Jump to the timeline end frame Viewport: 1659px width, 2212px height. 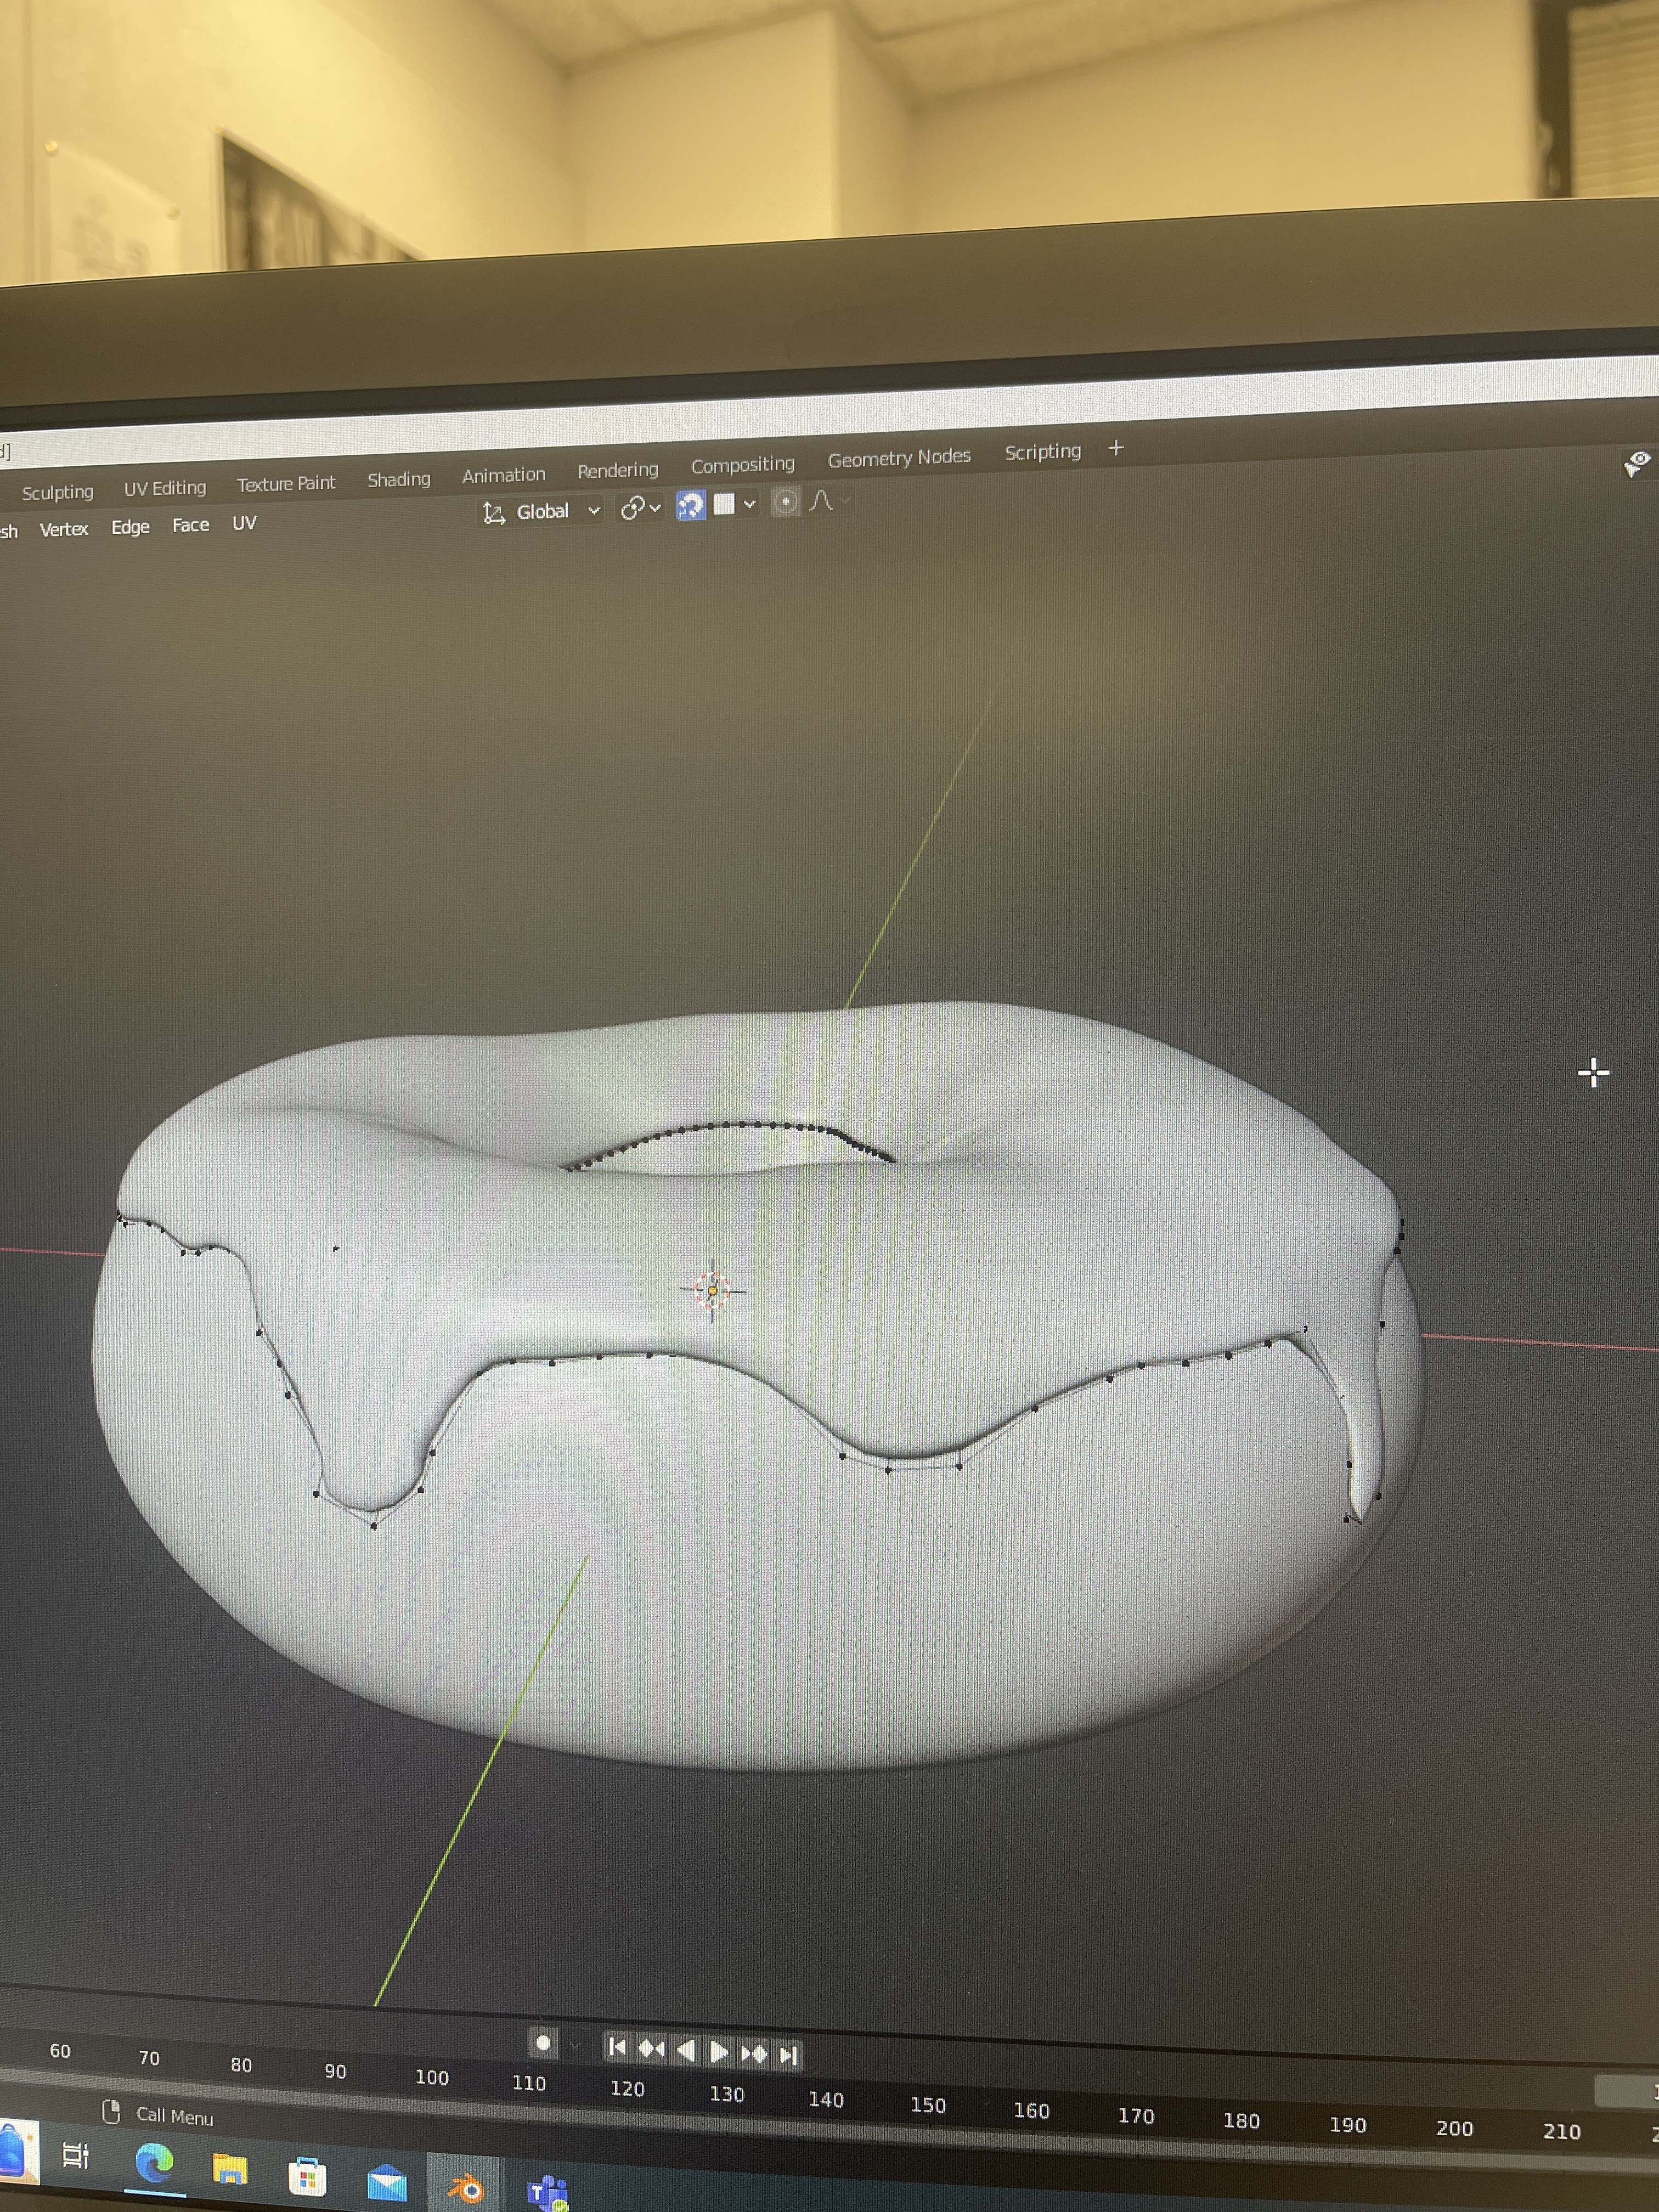pos(788,2055)
